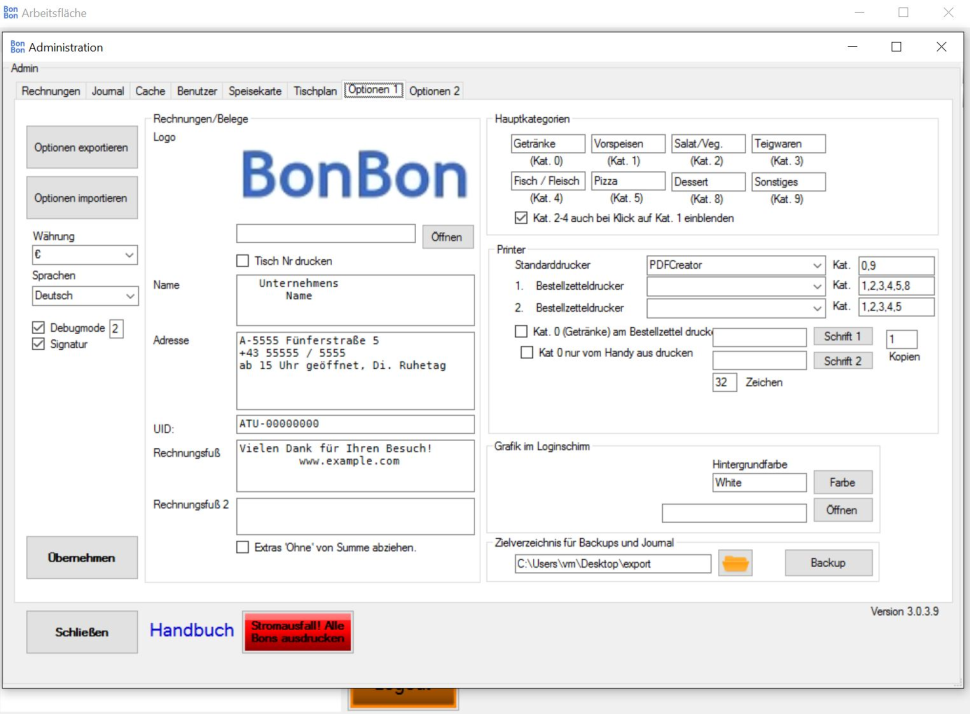Open the Optionen 2 tab
970x714 pixels.
434,91
